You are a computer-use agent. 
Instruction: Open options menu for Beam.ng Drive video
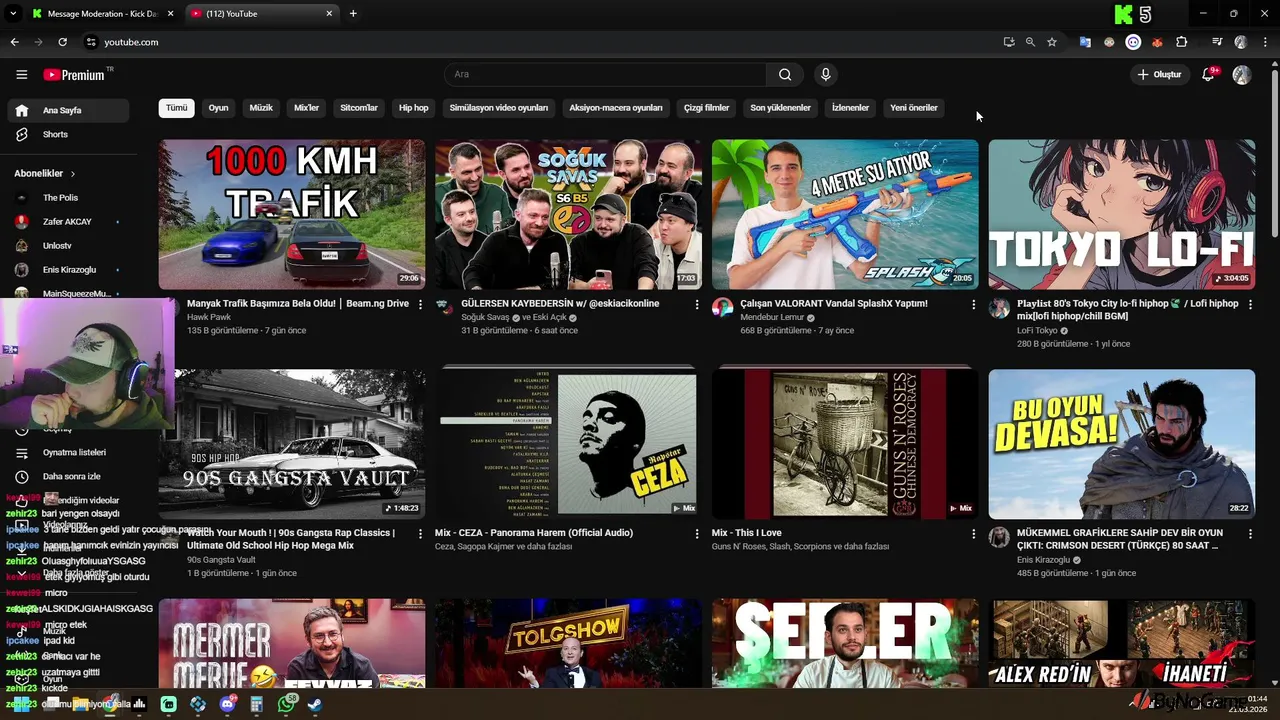tap(420, 304)
